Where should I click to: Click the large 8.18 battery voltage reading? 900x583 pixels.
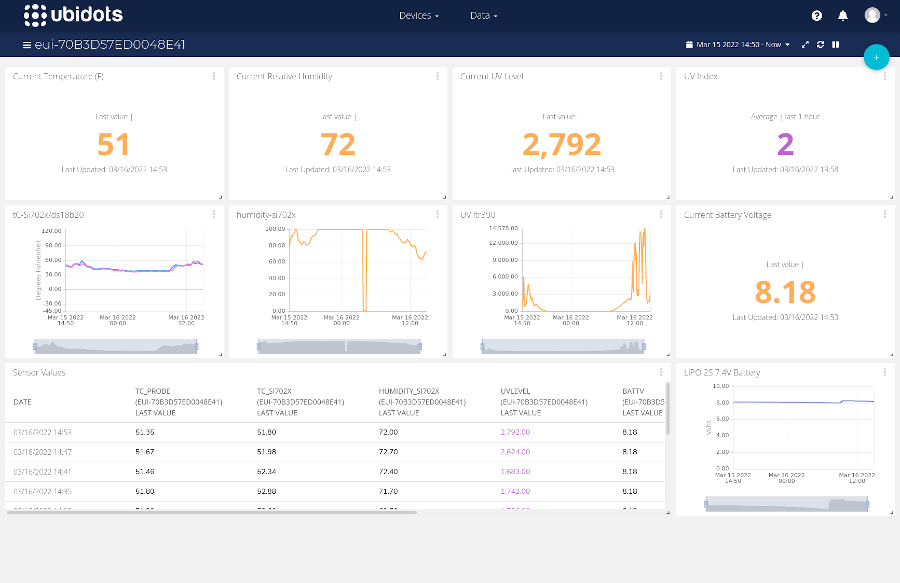click(785, 292)
